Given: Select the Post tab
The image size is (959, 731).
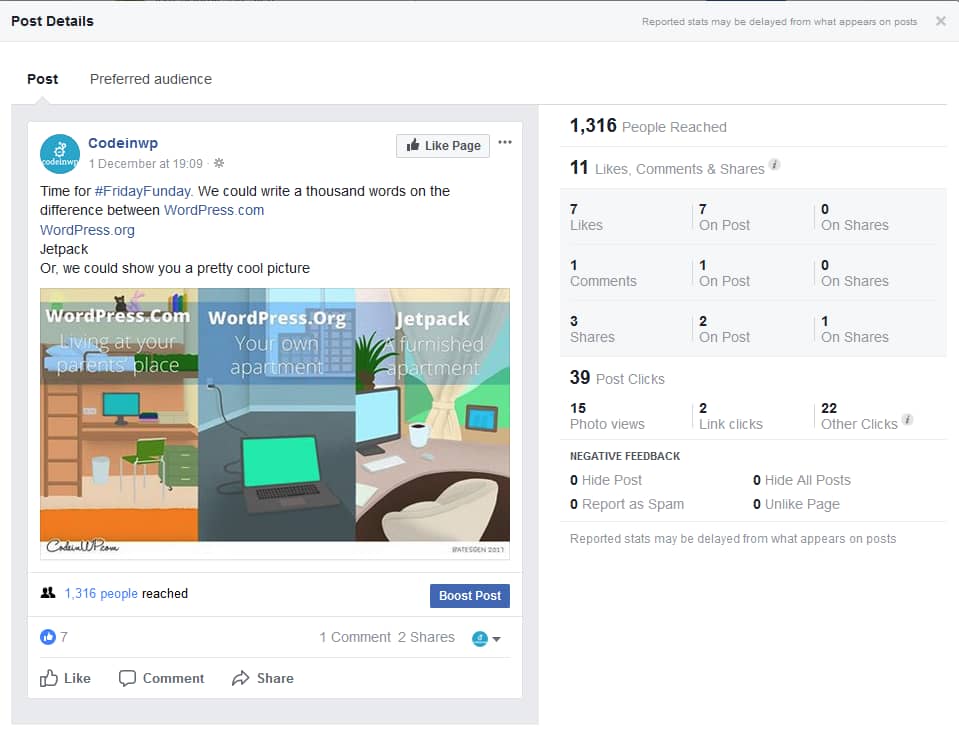Looking at the screenshot, I should click(x=42, y=79).
